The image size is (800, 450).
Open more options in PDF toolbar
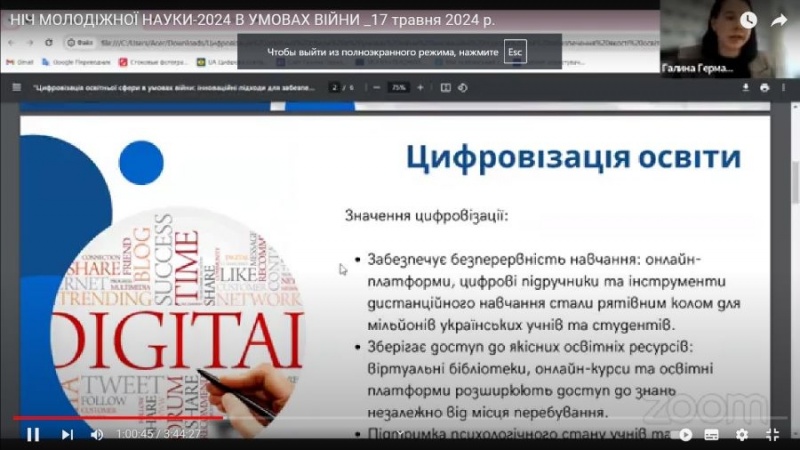pos(784,87)
